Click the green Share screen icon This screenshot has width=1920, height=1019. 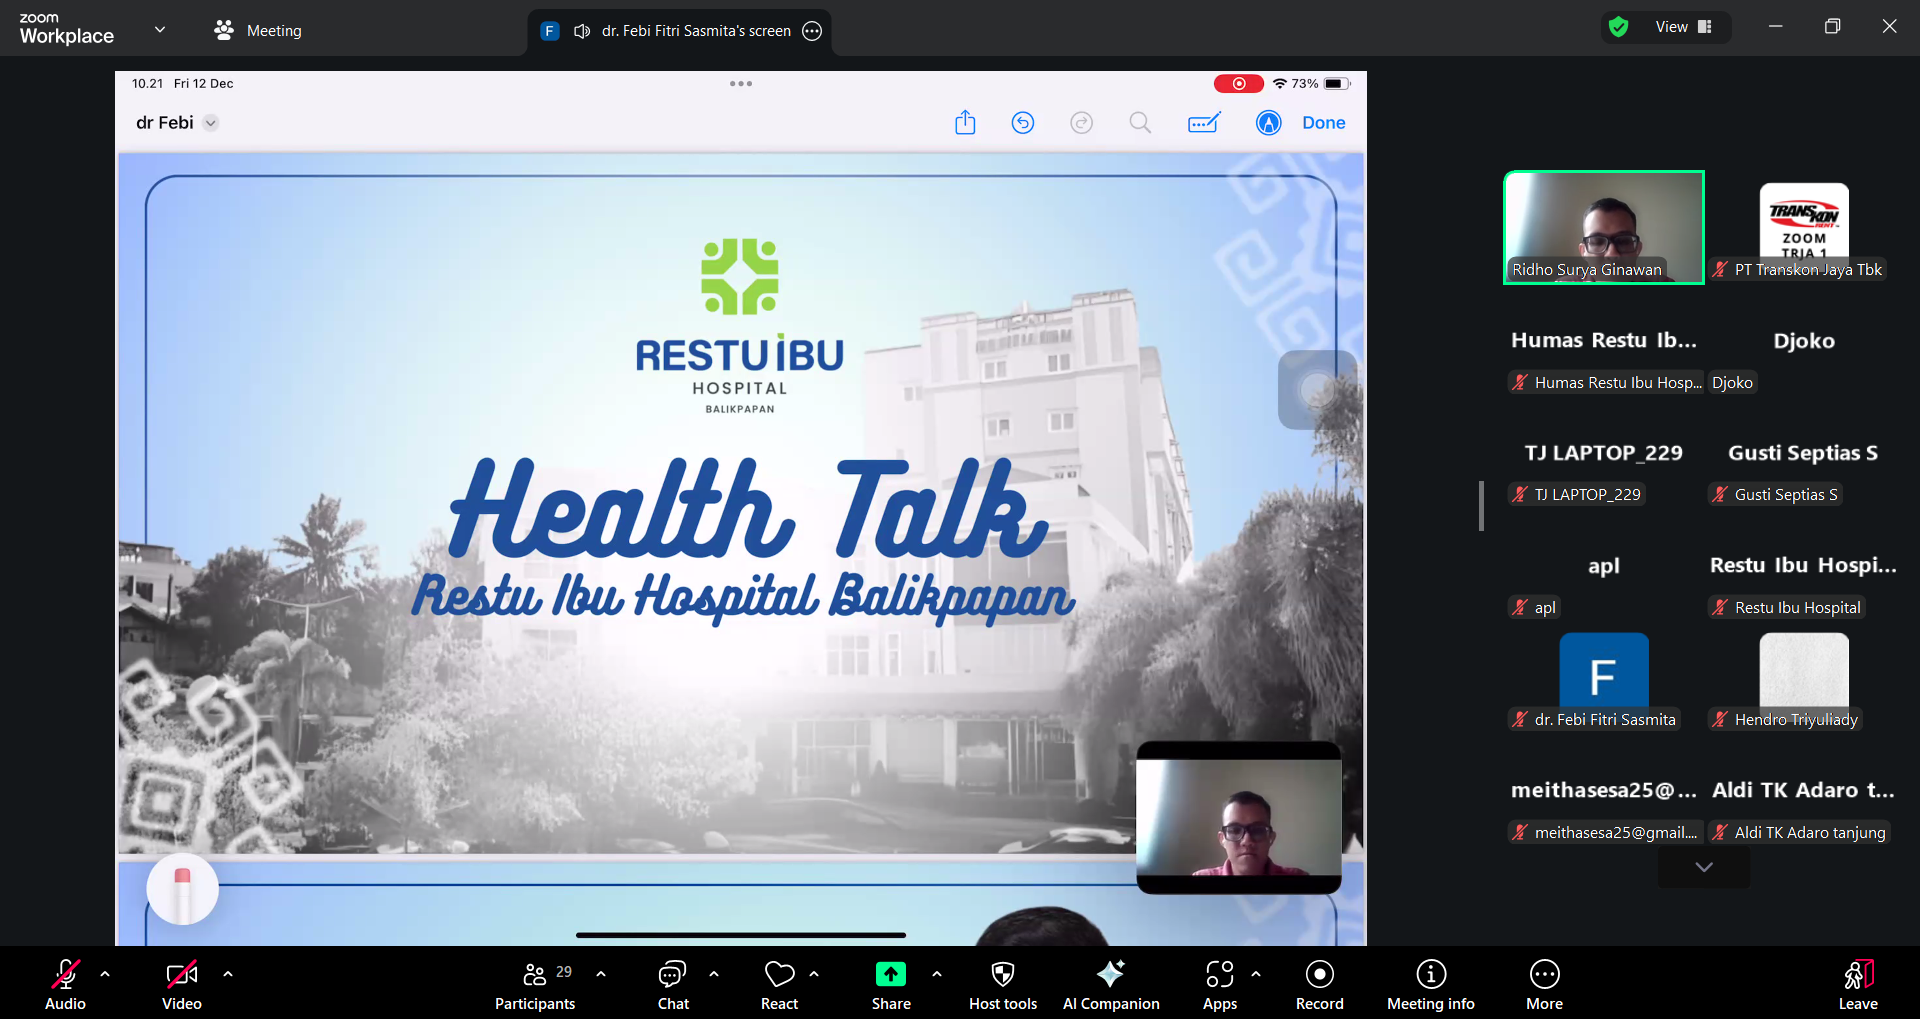890,974
